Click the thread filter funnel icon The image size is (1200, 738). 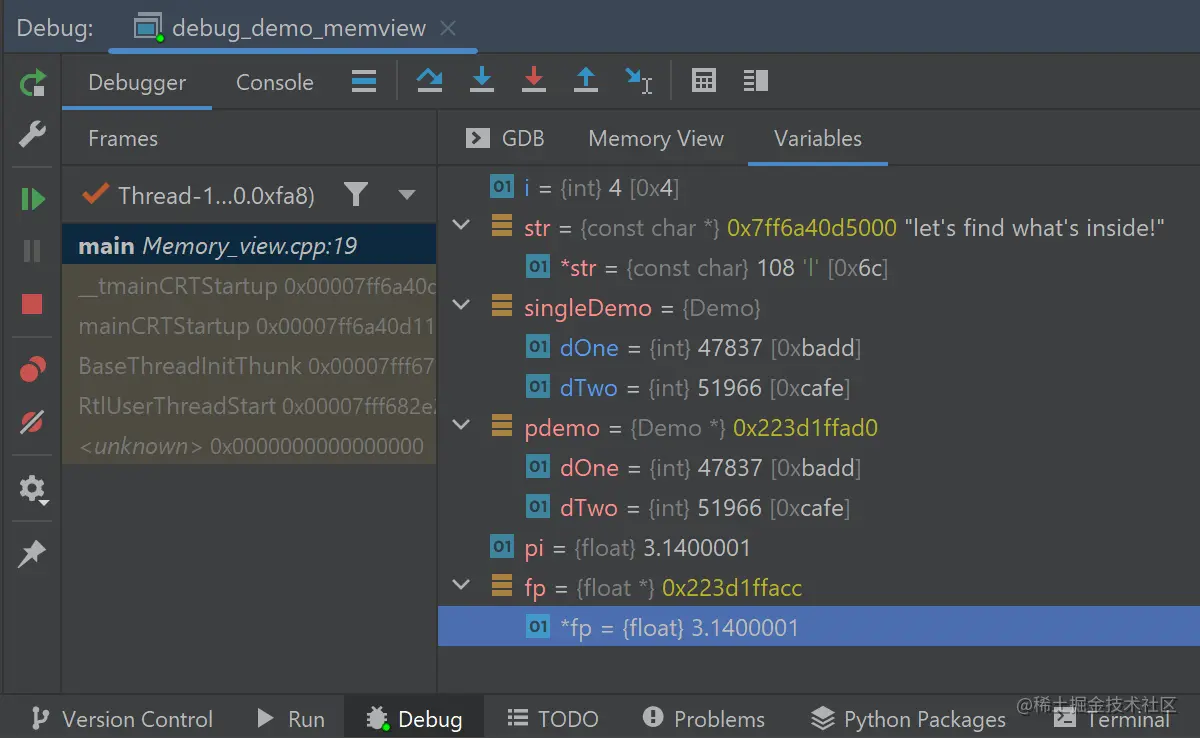(x=355, y=194)
